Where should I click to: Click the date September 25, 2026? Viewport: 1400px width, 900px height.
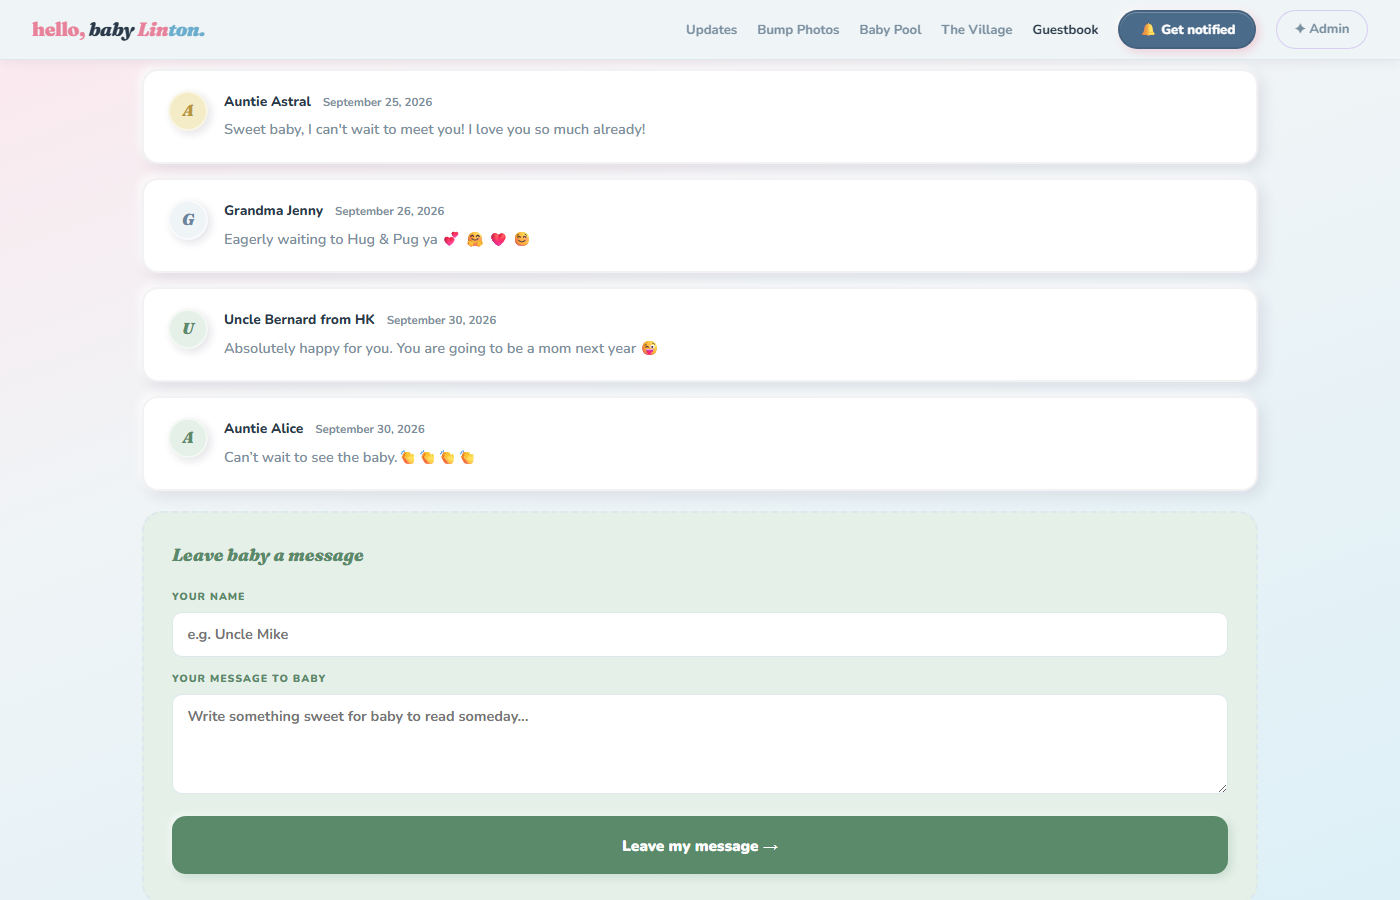(378, 102)
